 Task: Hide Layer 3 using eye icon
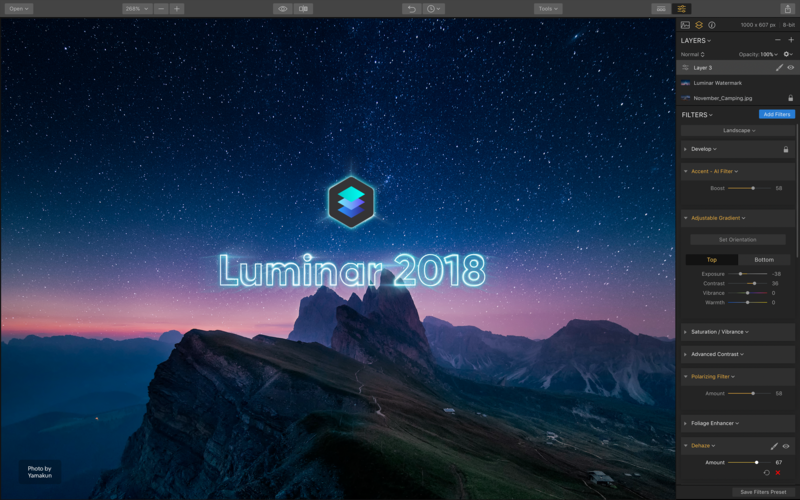[790, 68]
